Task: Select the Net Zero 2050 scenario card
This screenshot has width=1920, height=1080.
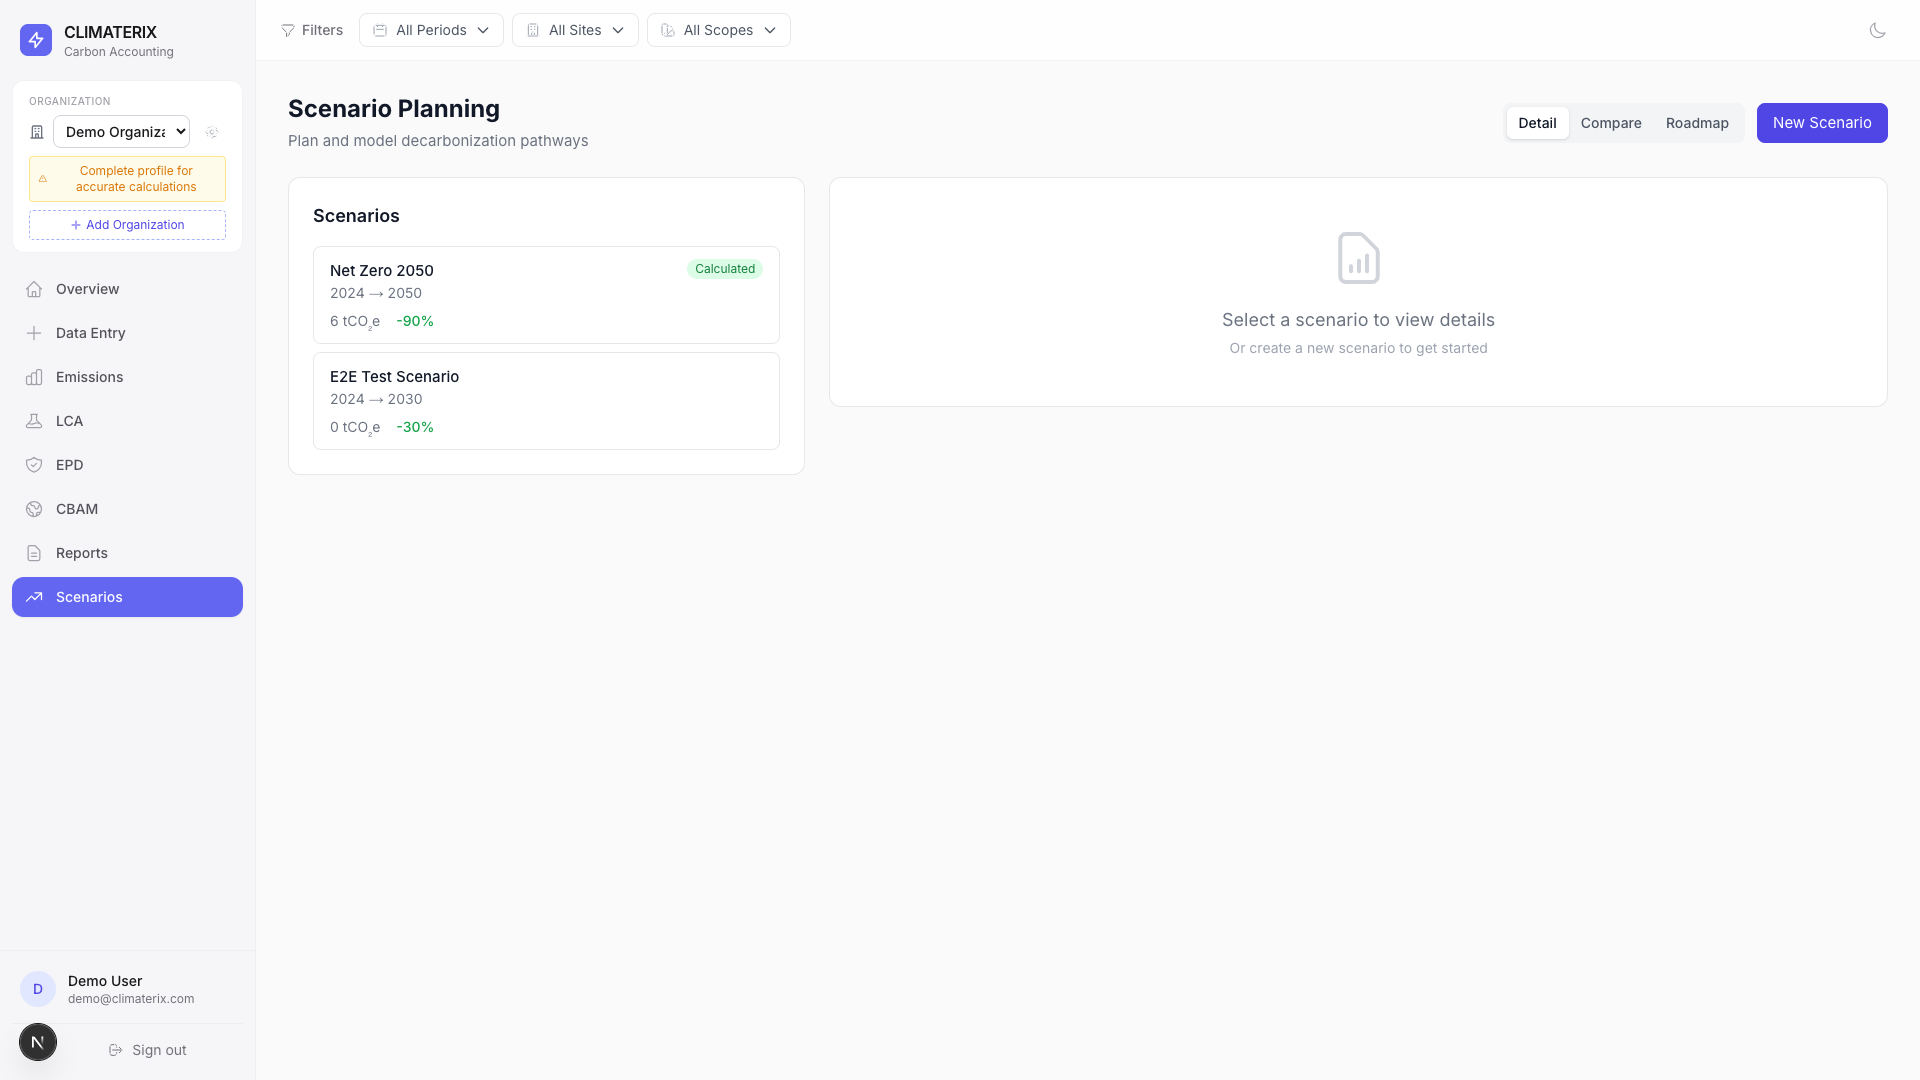Action: pyautogui.click(x=546, y=295)
